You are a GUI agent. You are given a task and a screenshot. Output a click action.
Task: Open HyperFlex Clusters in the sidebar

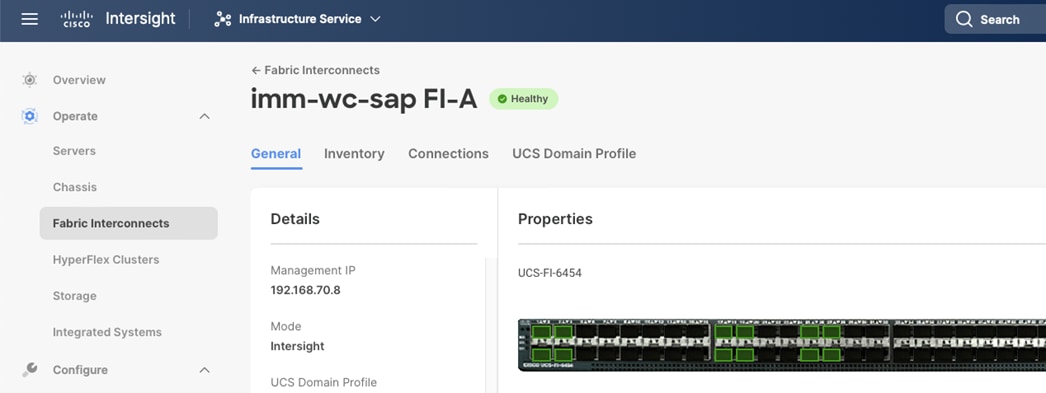point(106,260)
